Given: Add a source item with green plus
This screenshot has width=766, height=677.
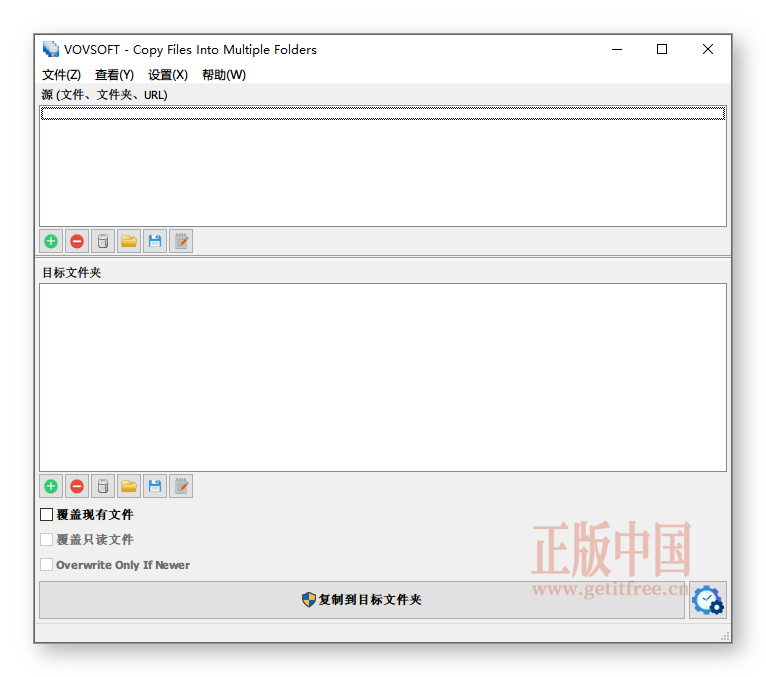Looking at the screenshot, I should [51, 241].
